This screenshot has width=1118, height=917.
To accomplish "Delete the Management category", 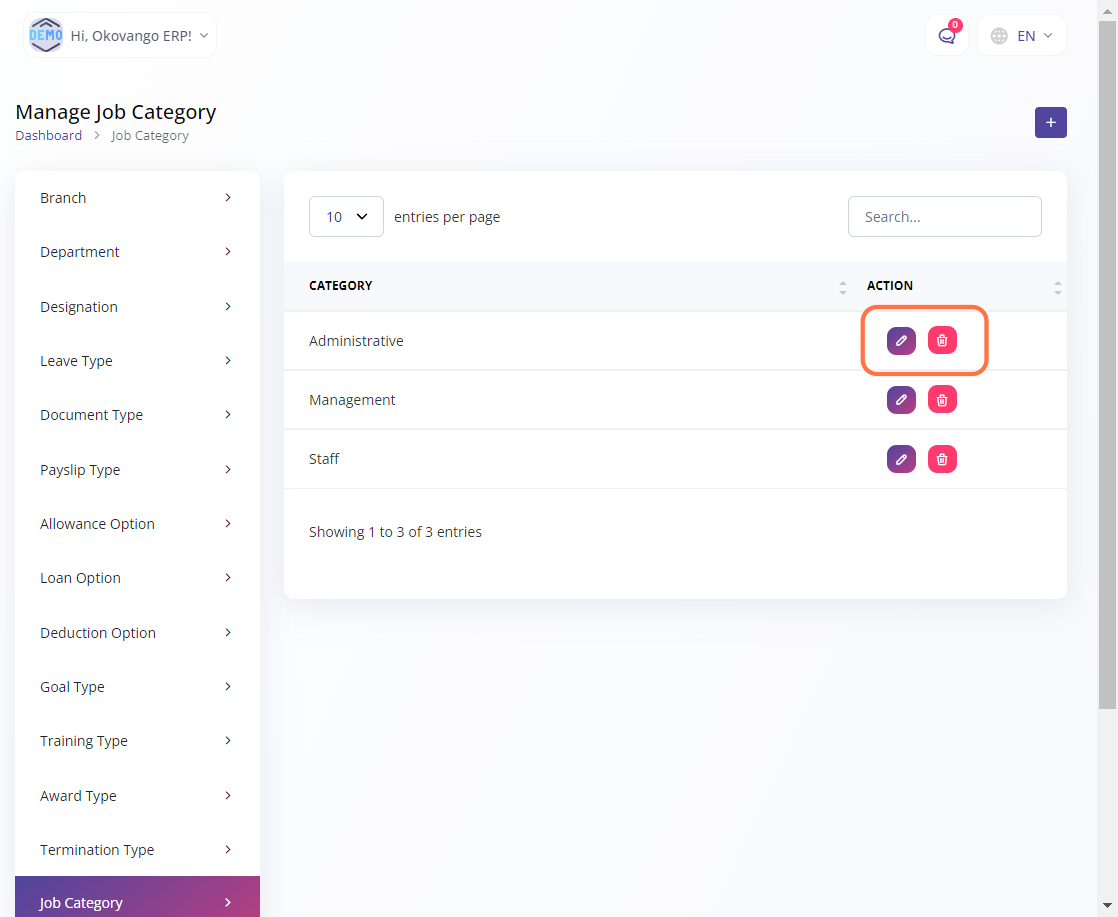I will pos(942,400).
